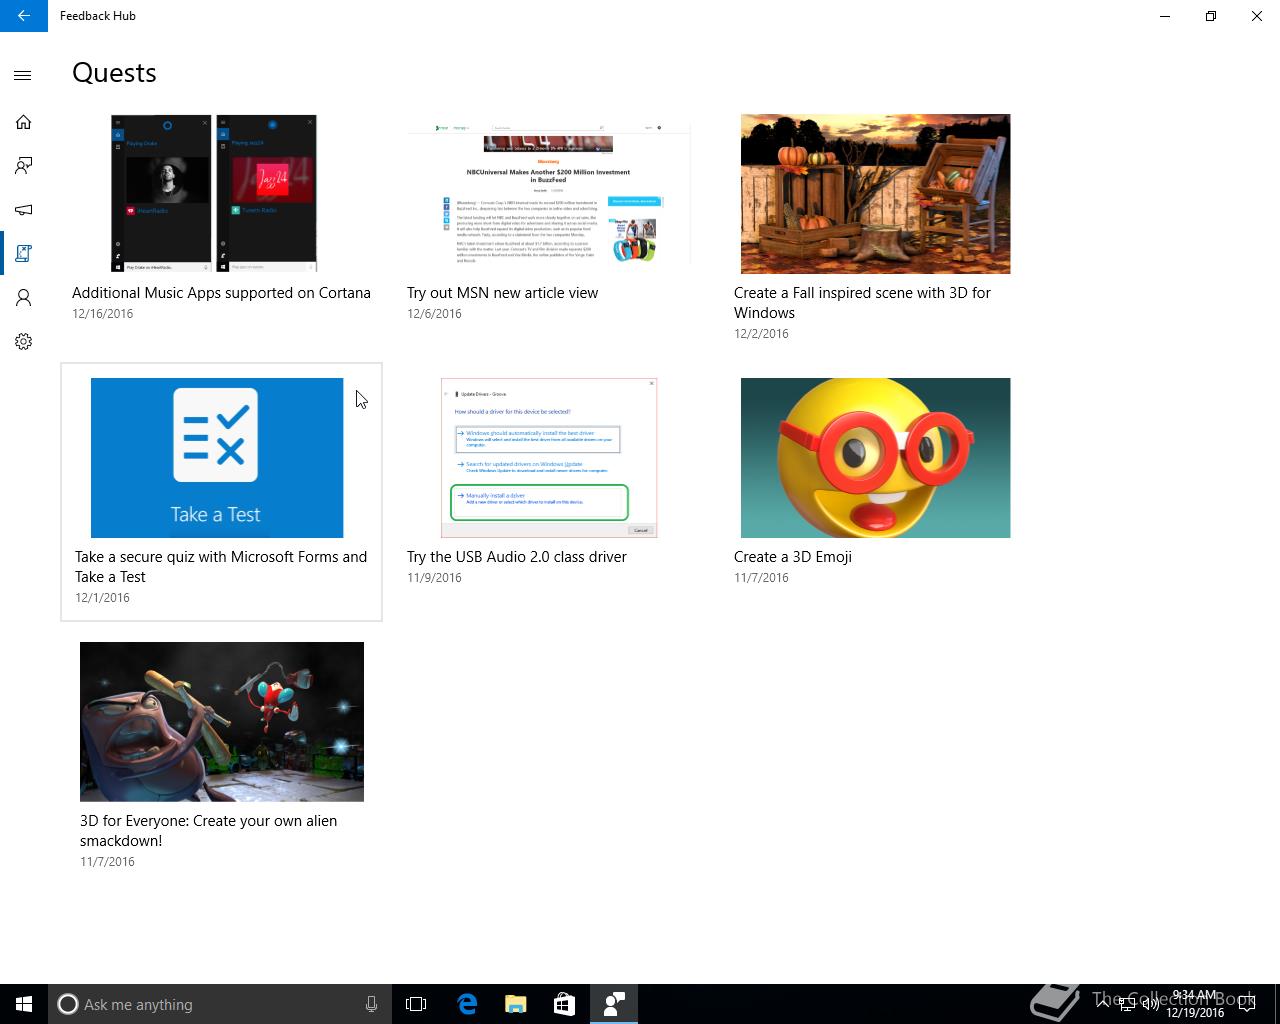Click the Cortana microphone icon

click(371, 1004)
